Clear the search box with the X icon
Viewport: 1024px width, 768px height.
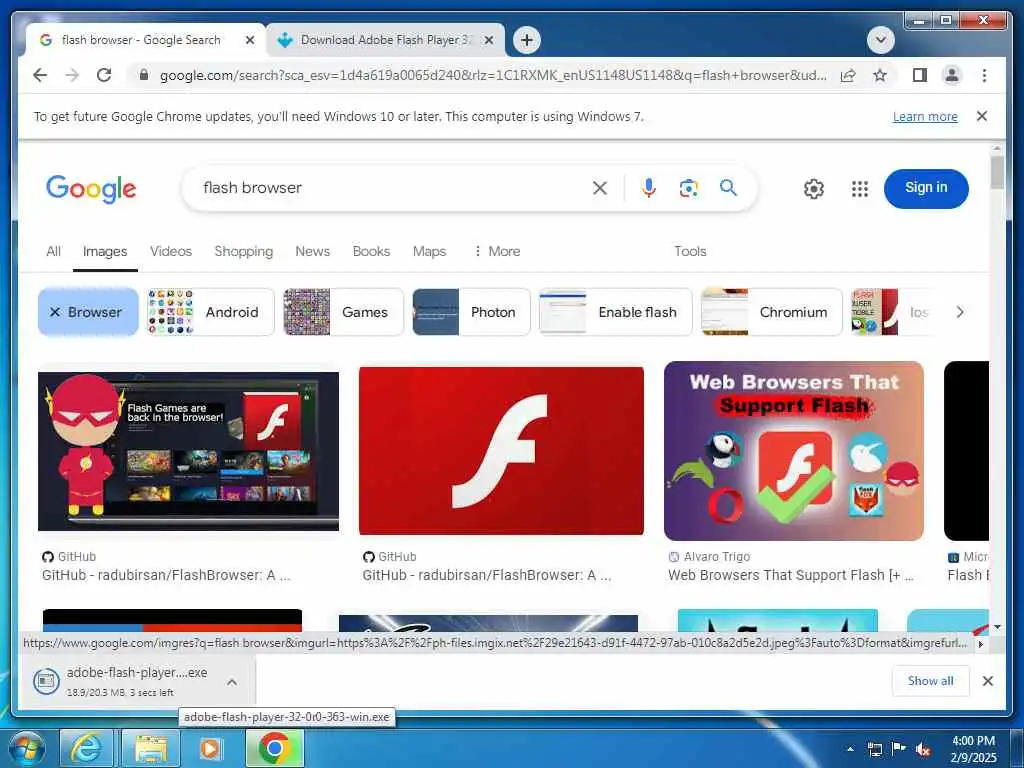pos(600,188)
